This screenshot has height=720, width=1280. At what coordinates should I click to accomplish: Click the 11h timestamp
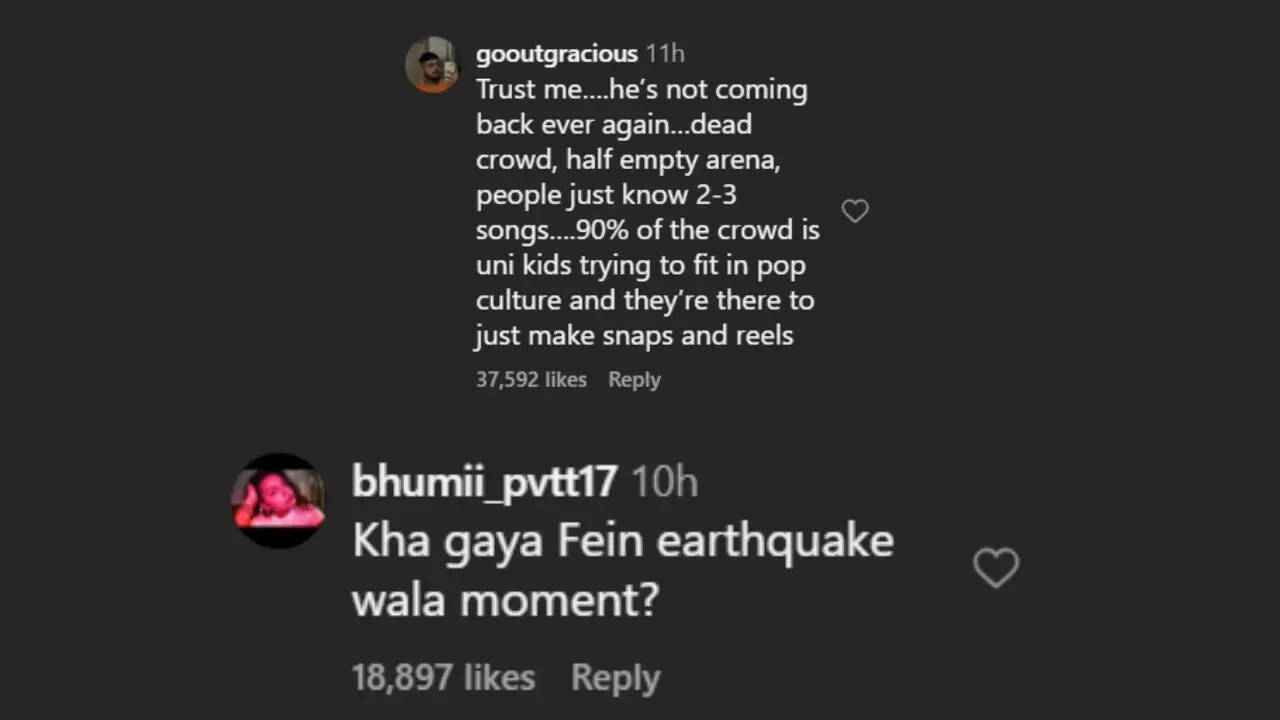click(x=665, y=54)
